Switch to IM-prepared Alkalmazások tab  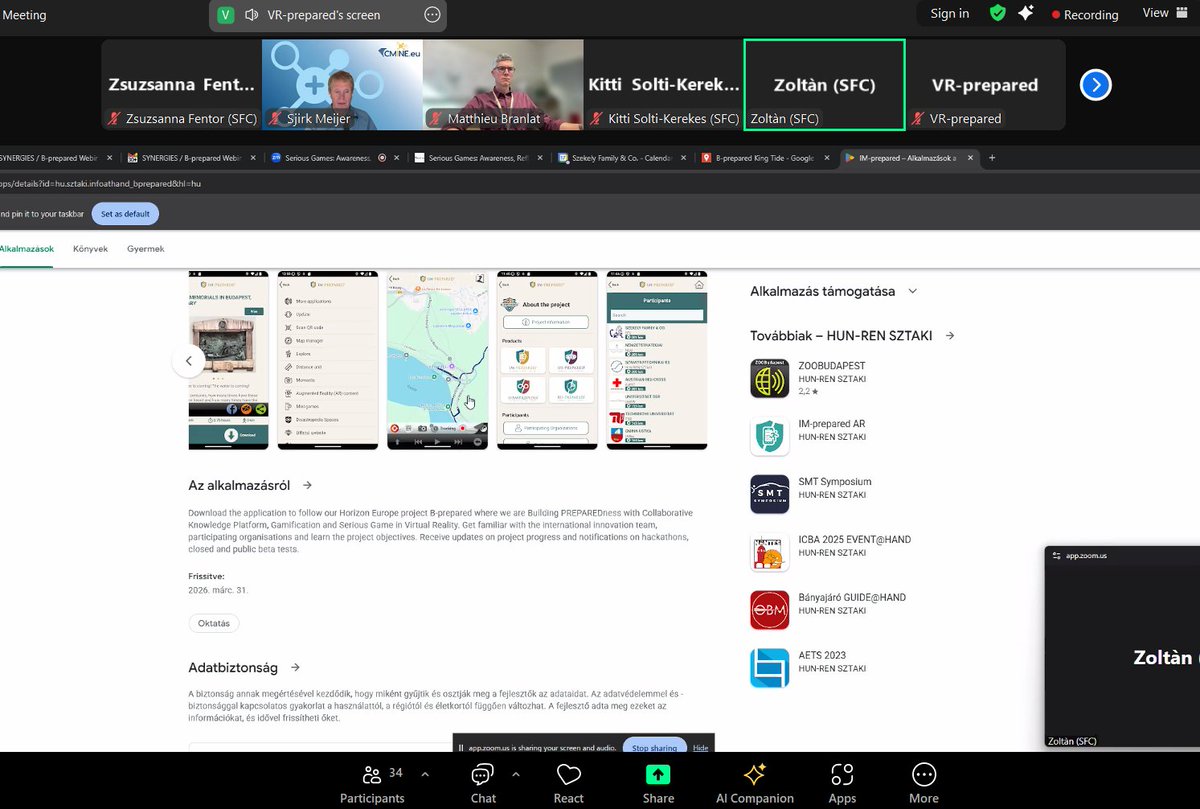(909, 158)
